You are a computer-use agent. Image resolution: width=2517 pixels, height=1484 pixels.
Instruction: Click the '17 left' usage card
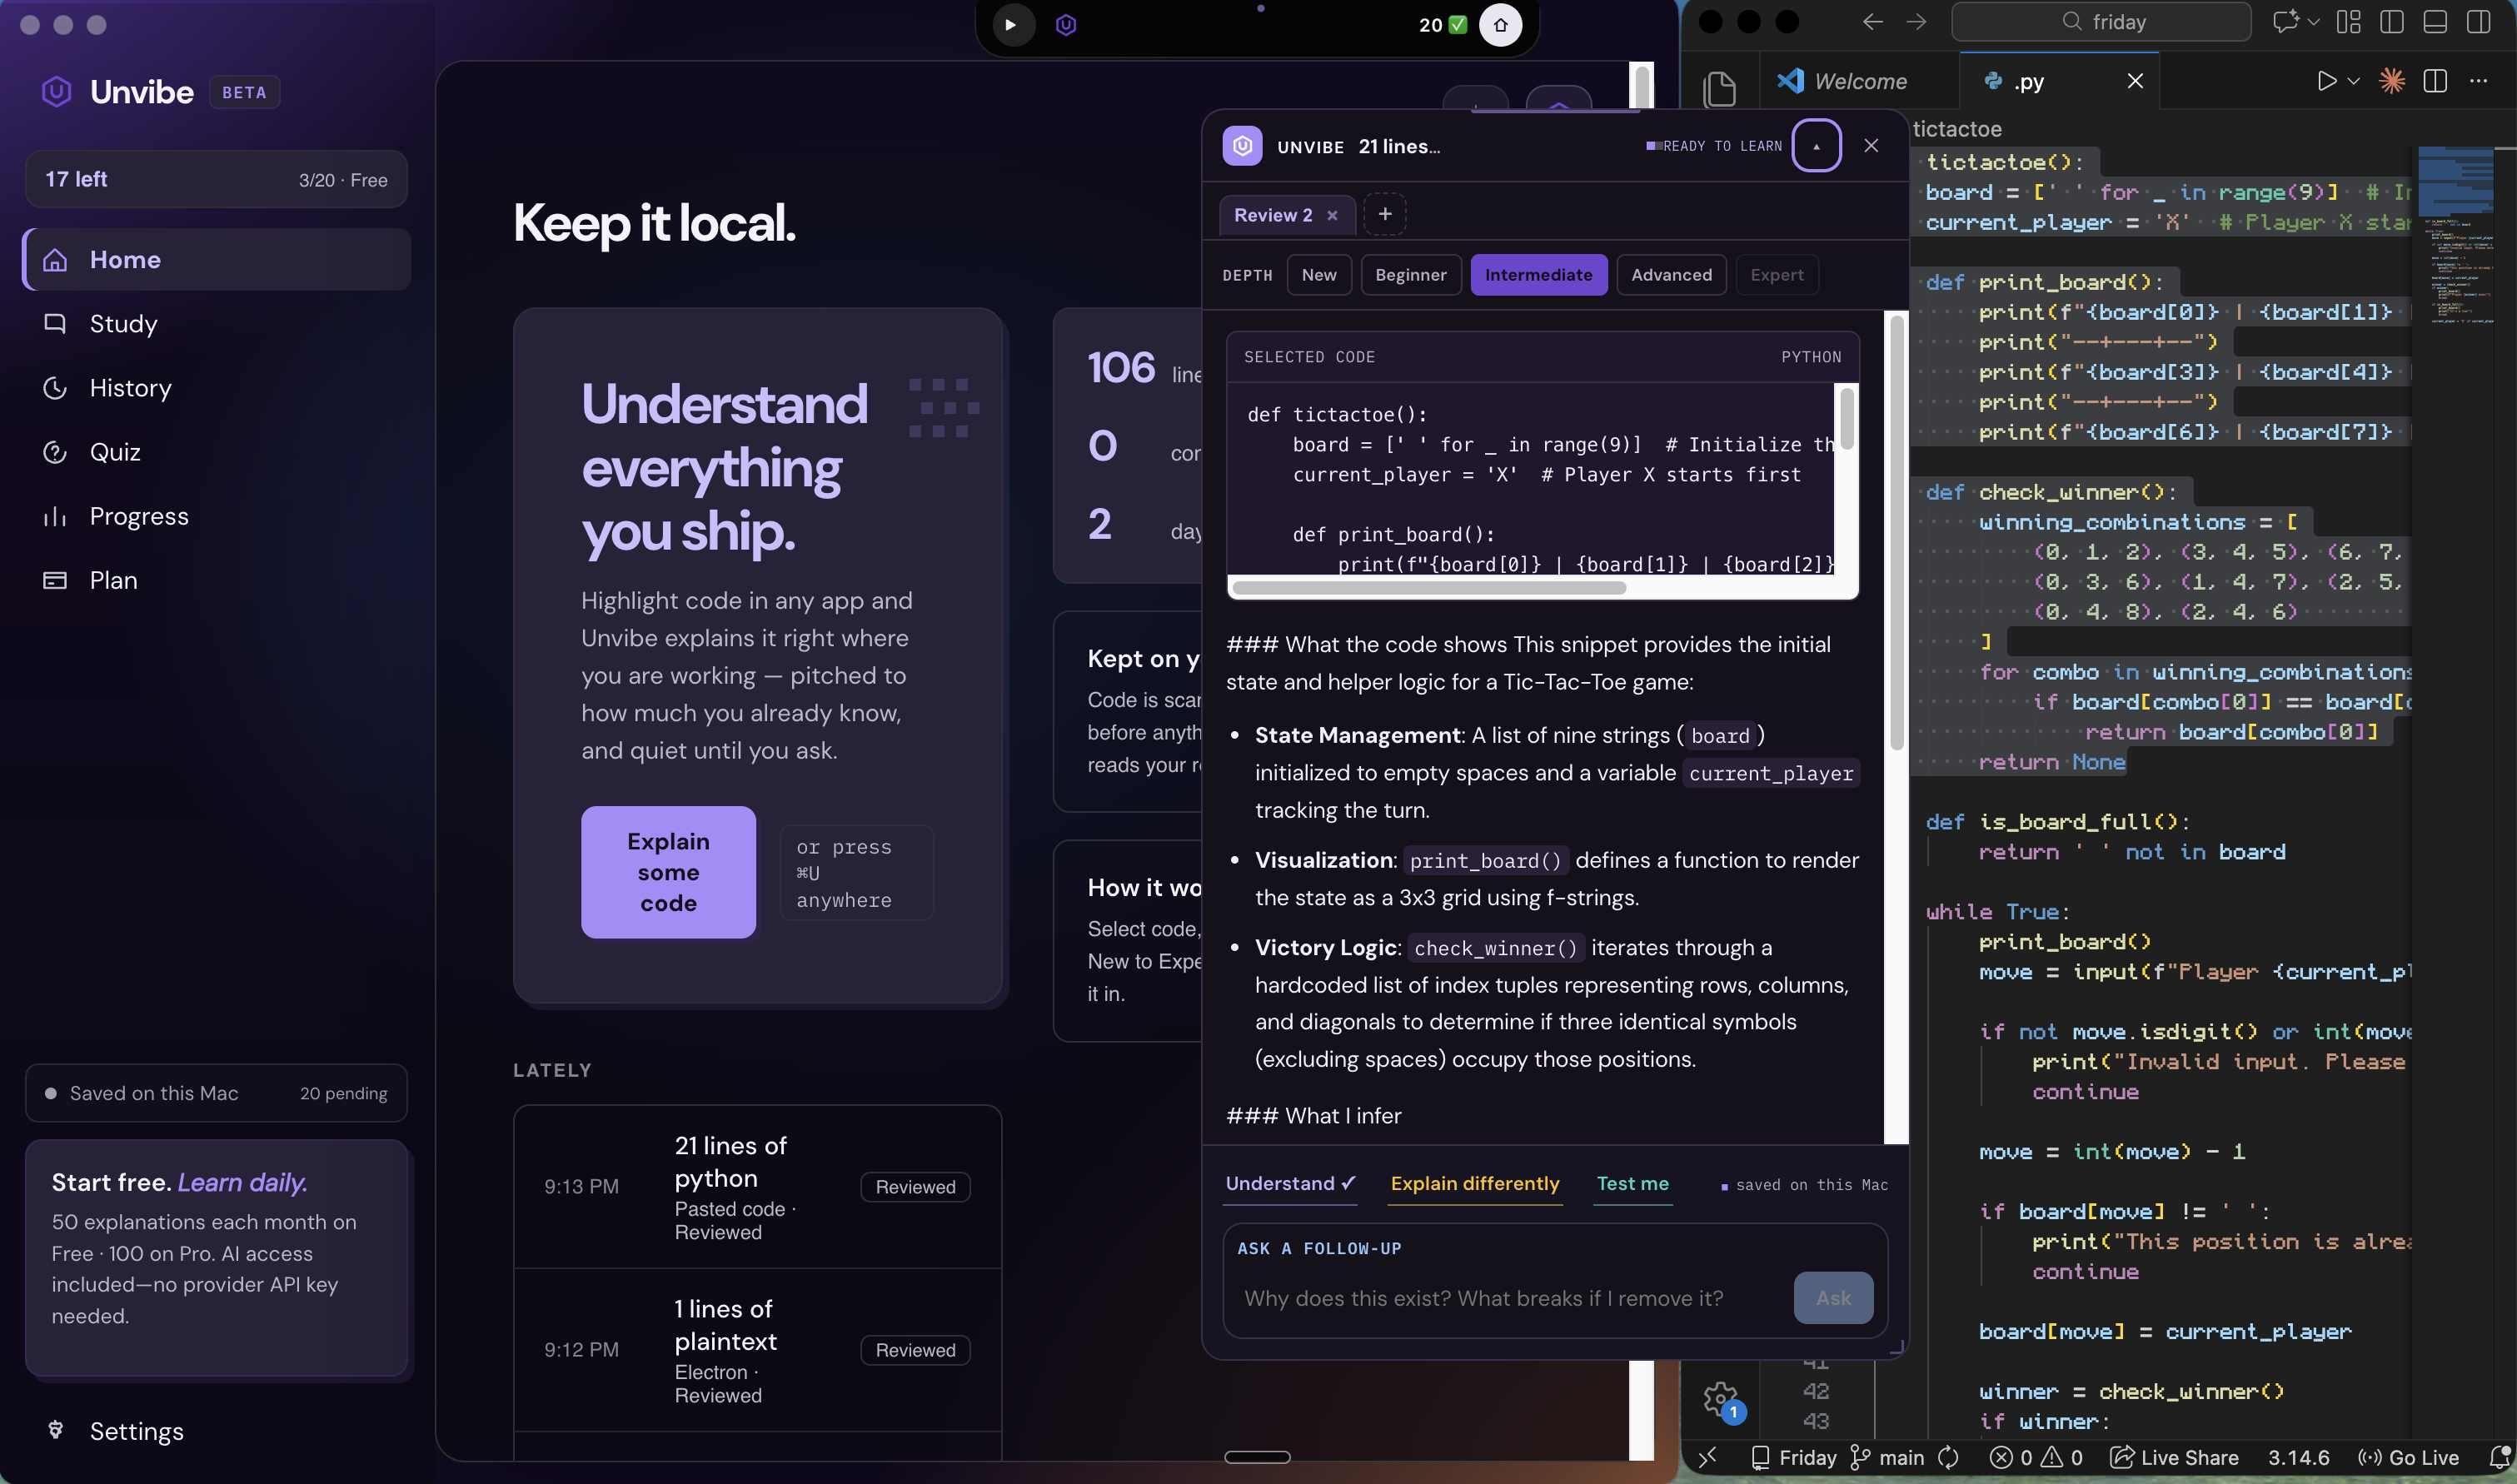(216, 180)
